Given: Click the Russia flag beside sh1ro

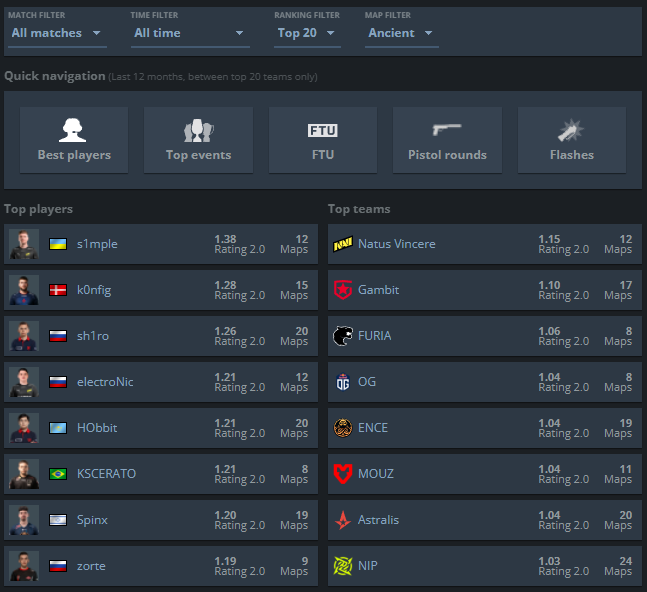Looking at the screenshot, I should 58,336.
